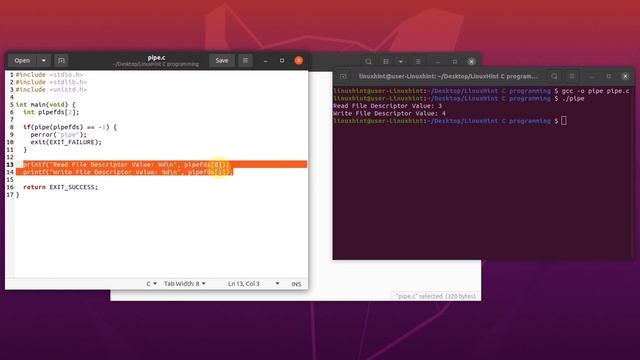Screen dimensions: 640x360
Task: Click the terminal cursor at the last prompt
Action: coord(564,120)
